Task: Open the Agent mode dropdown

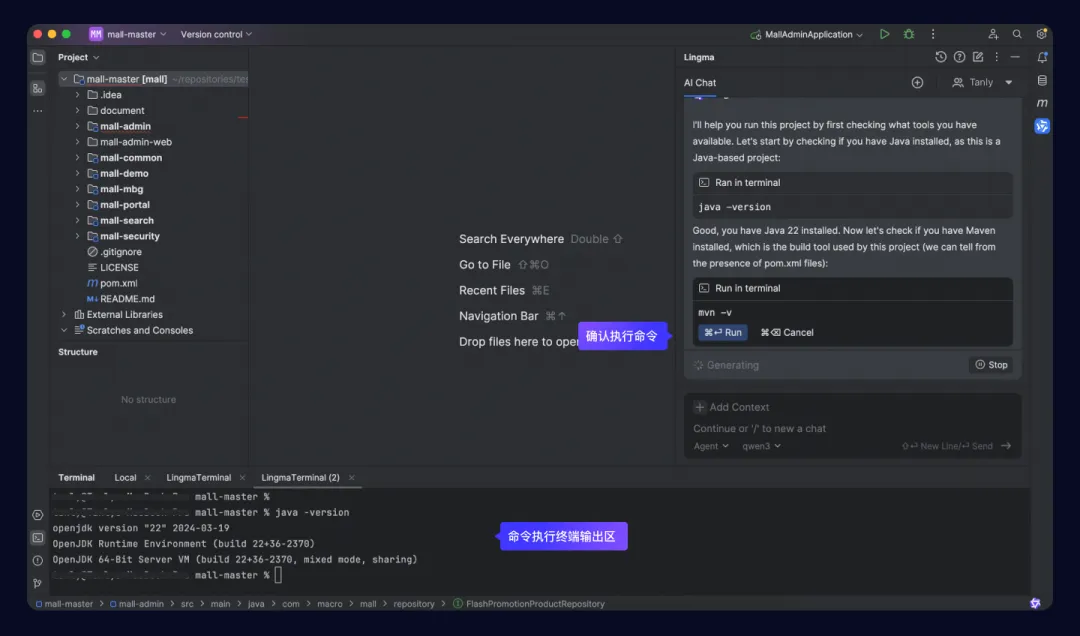Action: point(711,446)
